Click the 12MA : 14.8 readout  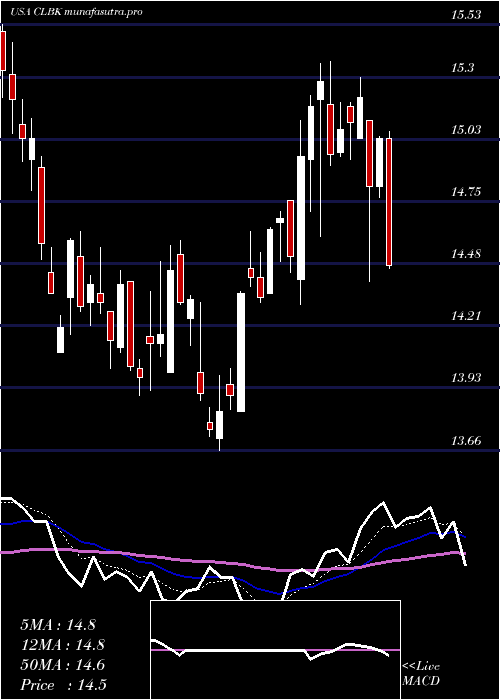(62, 645)
